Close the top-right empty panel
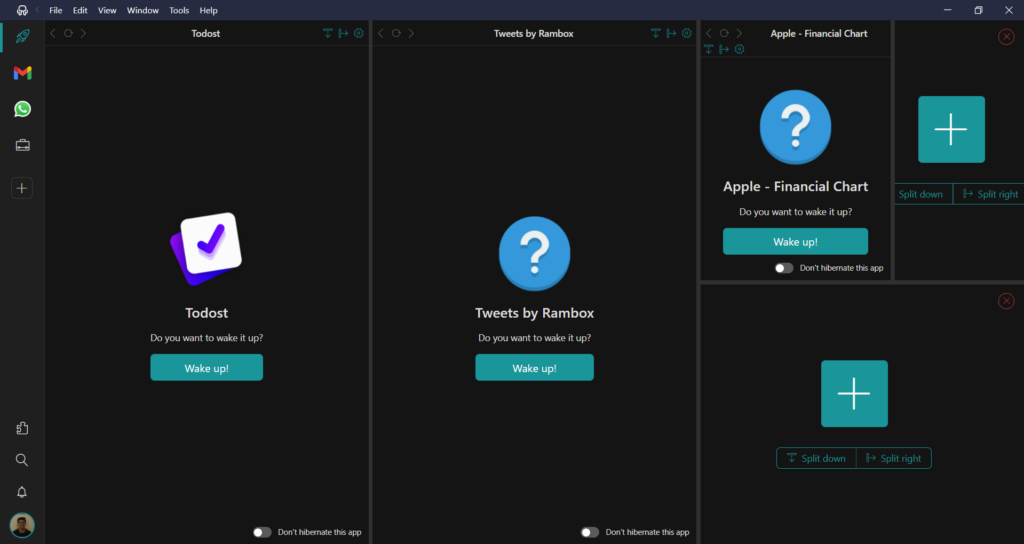Screen dimensions: 1024x544 1006,37
